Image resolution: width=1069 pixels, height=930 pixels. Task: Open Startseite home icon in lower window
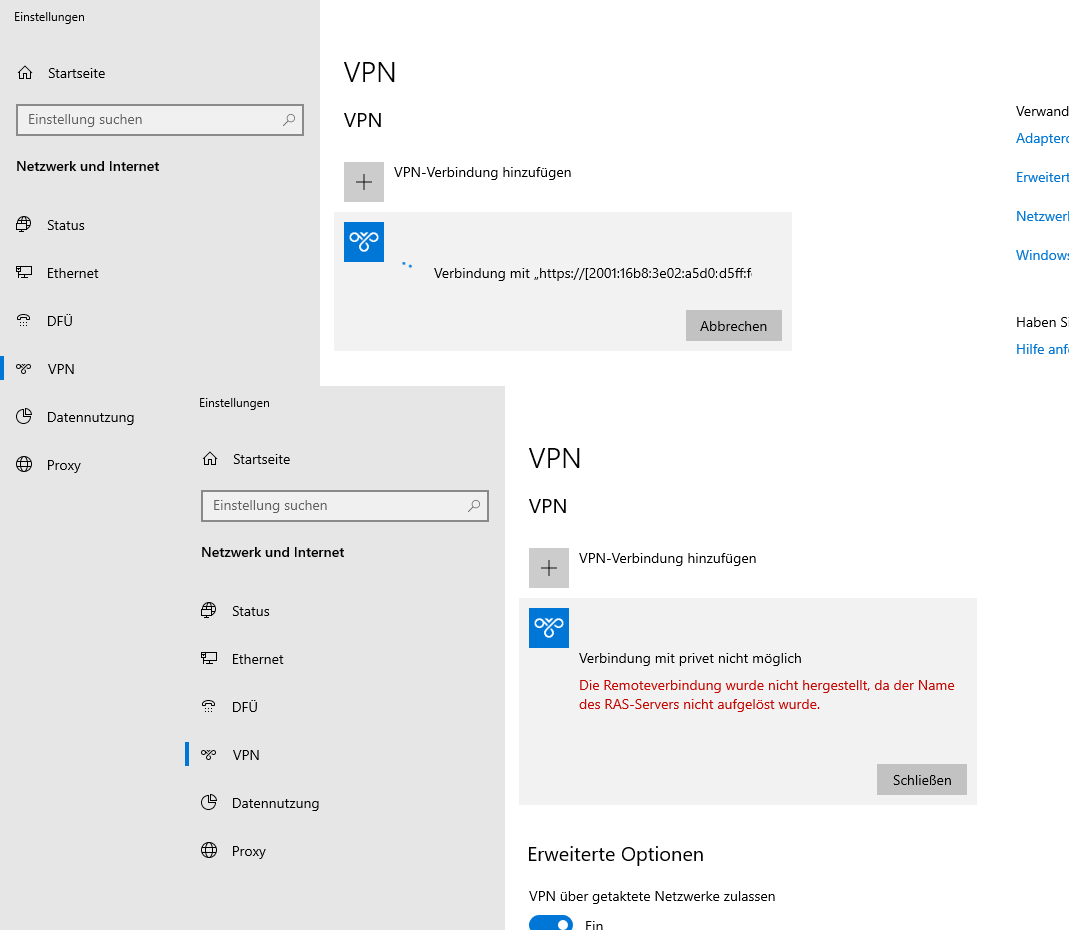210,459
